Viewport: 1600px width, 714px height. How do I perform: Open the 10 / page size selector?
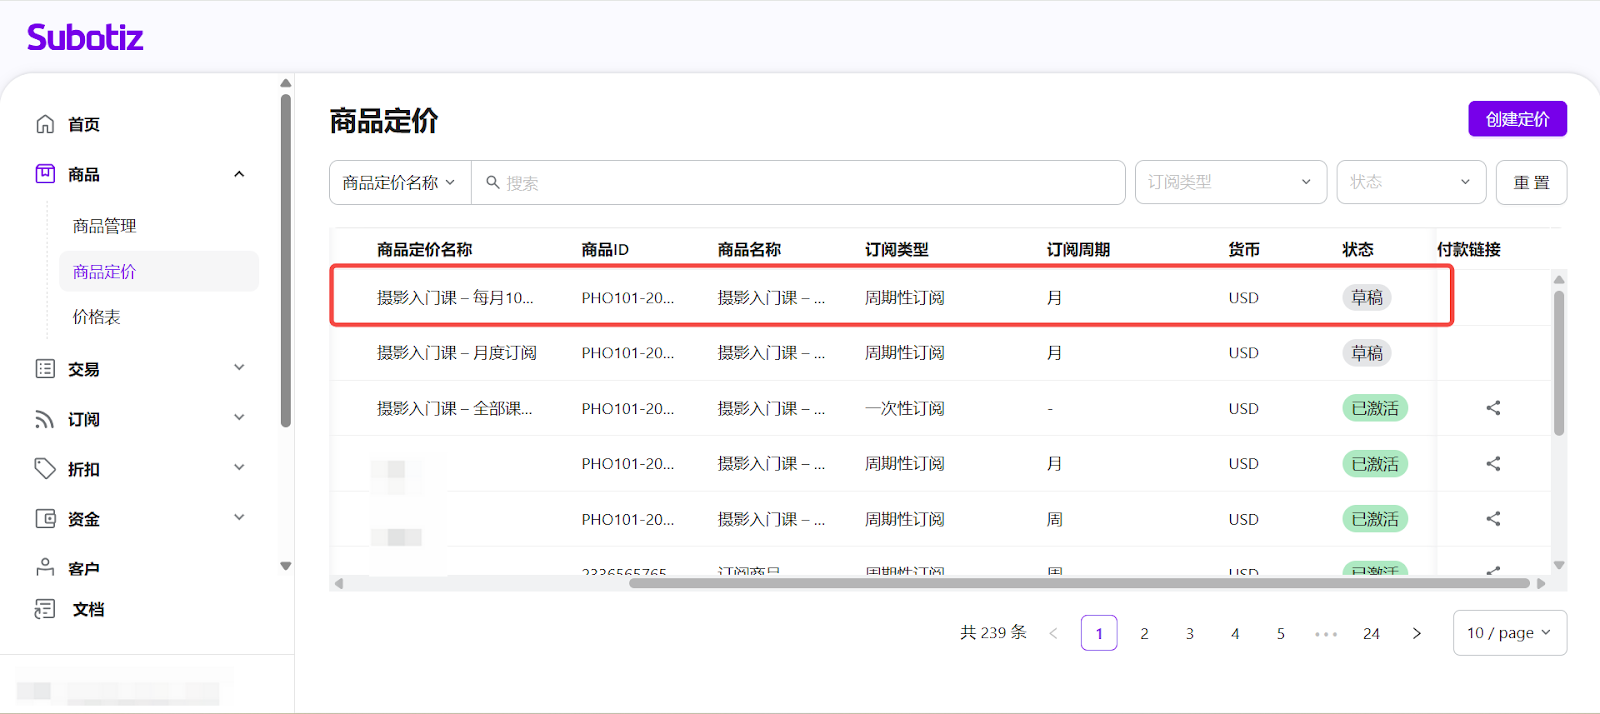[x=1509, y=633]
